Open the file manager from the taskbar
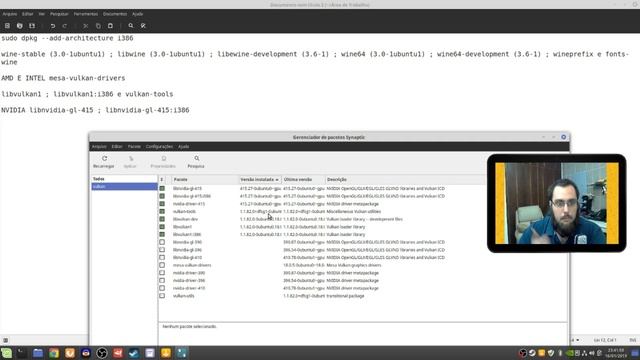 [38, 353]
